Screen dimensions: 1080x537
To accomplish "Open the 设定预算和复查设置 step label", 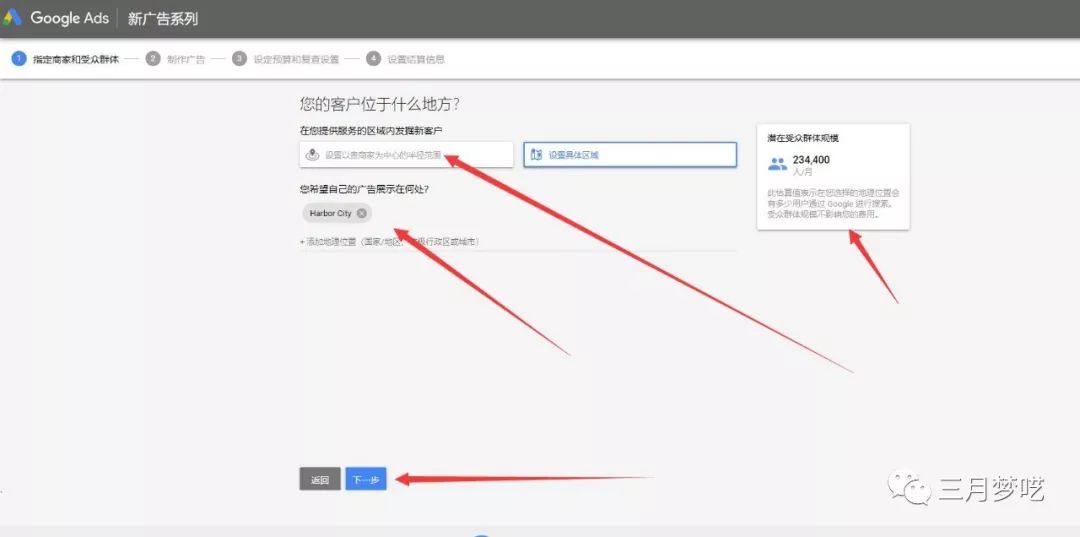I will (296, 59).
